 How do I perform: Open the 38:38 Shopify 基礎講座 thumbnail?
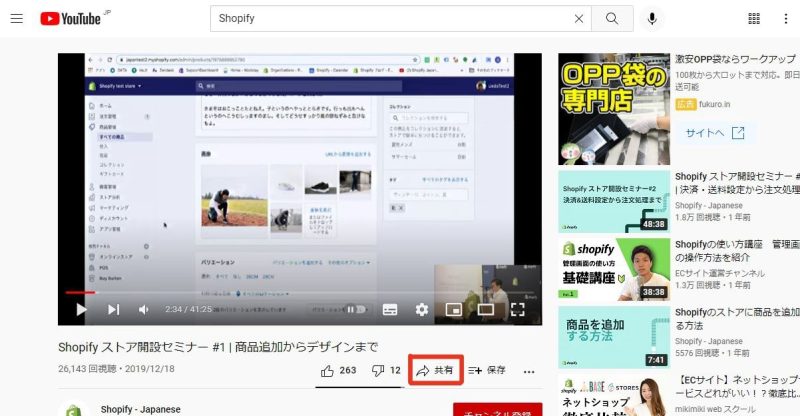(x=614, y=269)
